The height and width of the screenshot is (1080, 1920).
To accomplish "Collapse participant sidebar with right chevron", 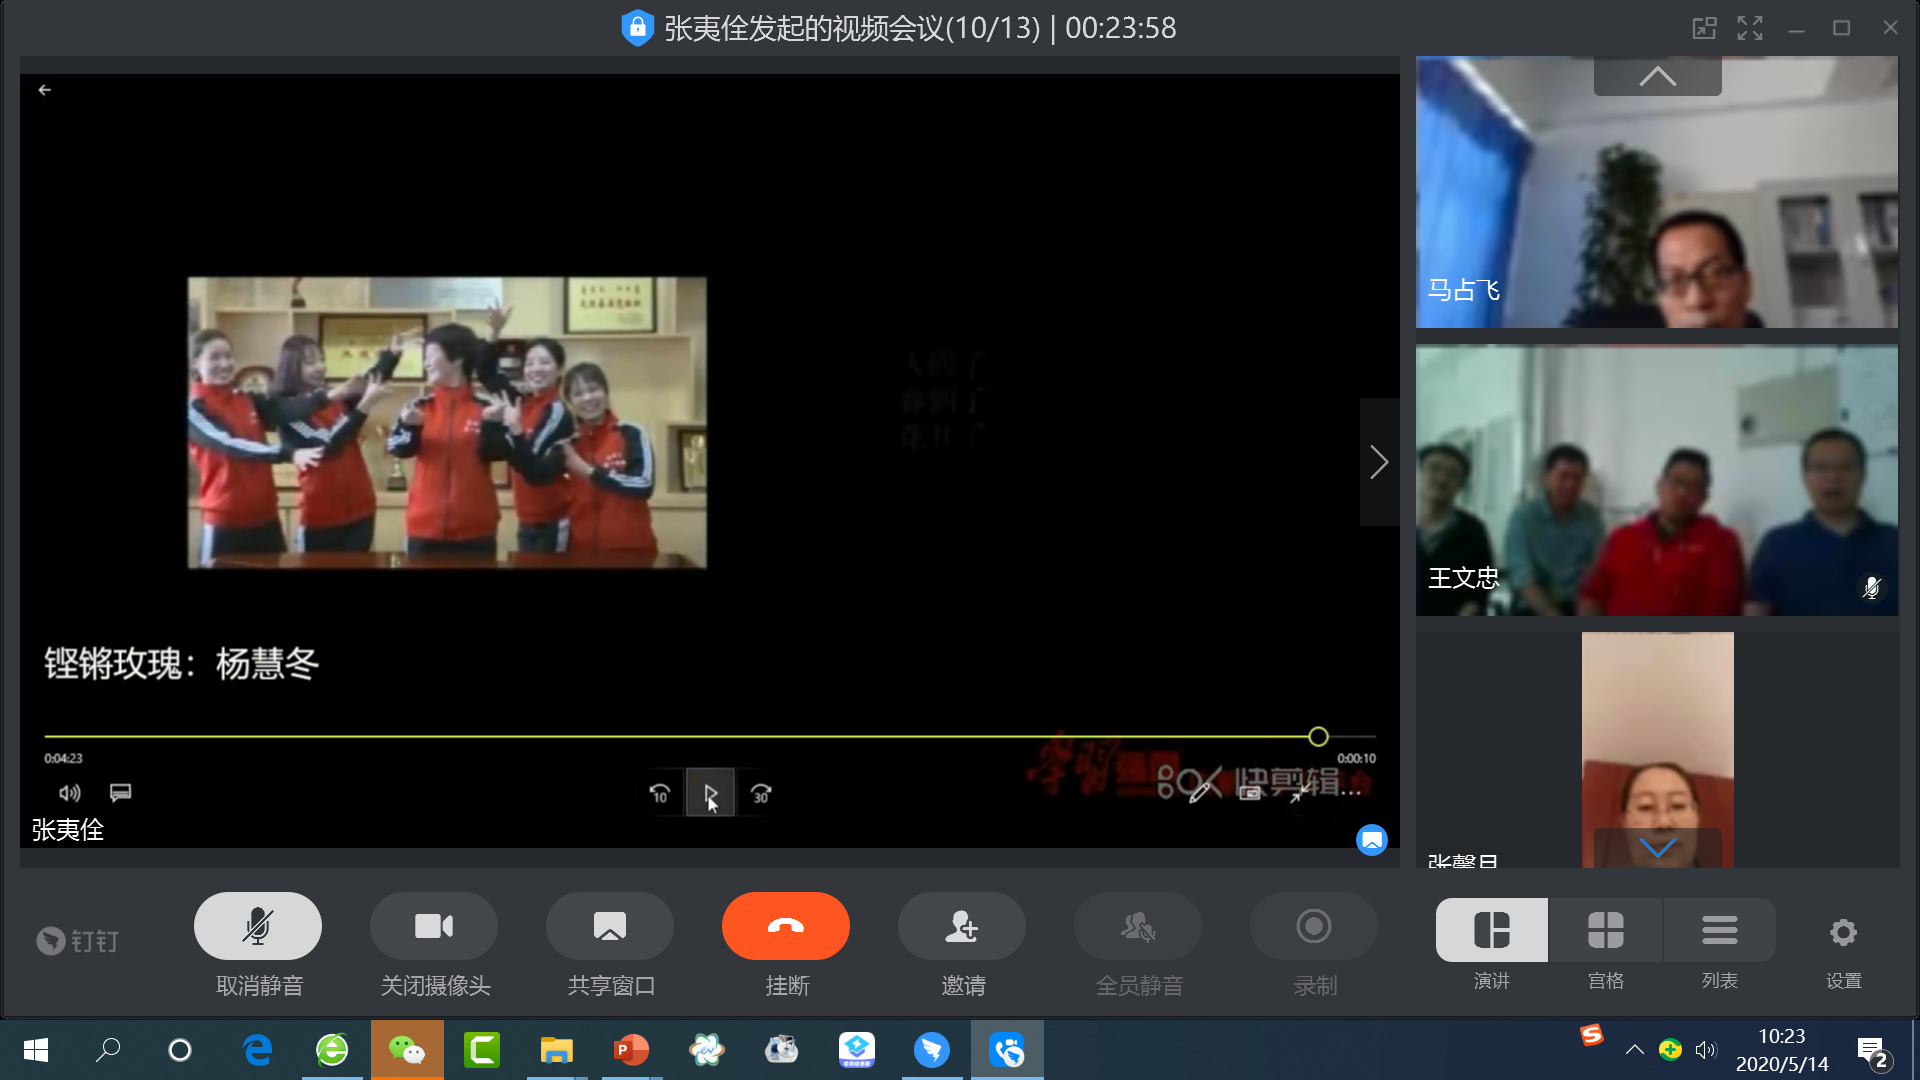I will pos(1380,462).
